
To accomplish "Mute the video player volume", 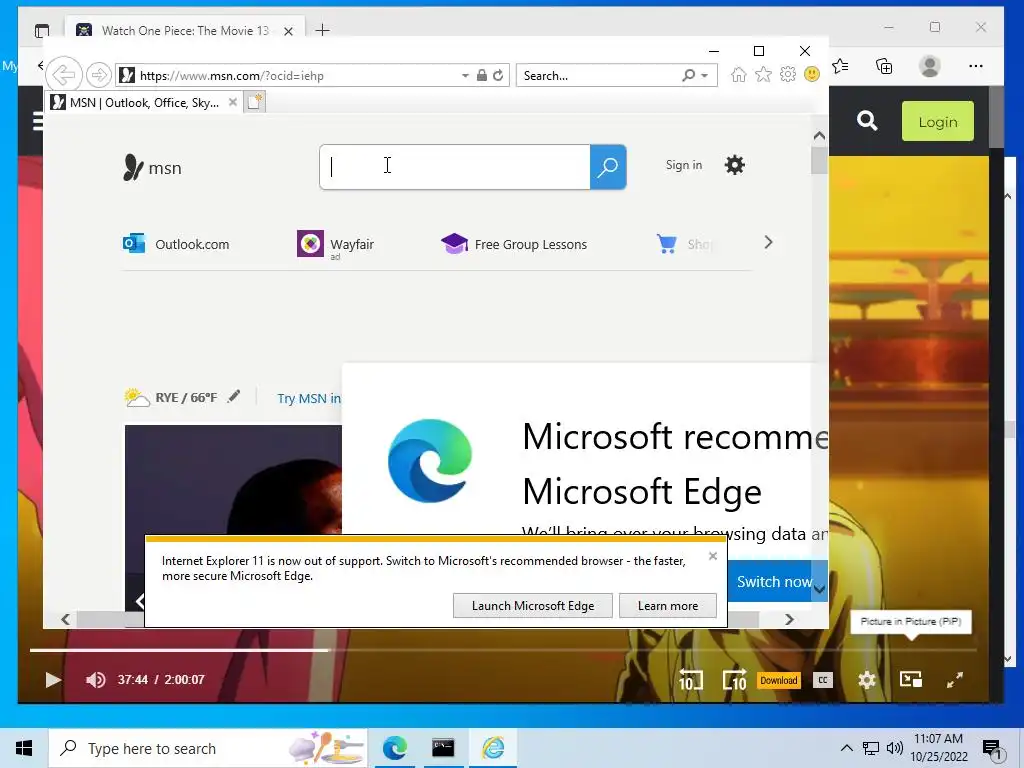I will (95, 680).
